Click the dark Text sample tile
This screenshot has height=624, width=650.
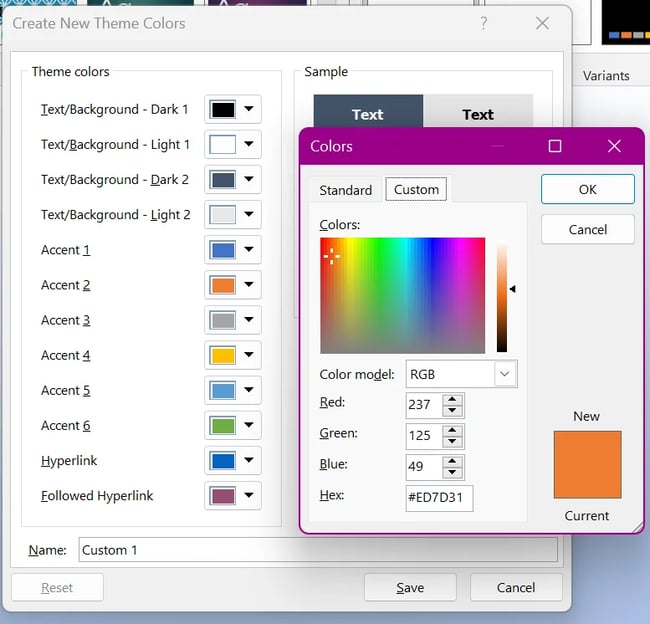point(368,111)
